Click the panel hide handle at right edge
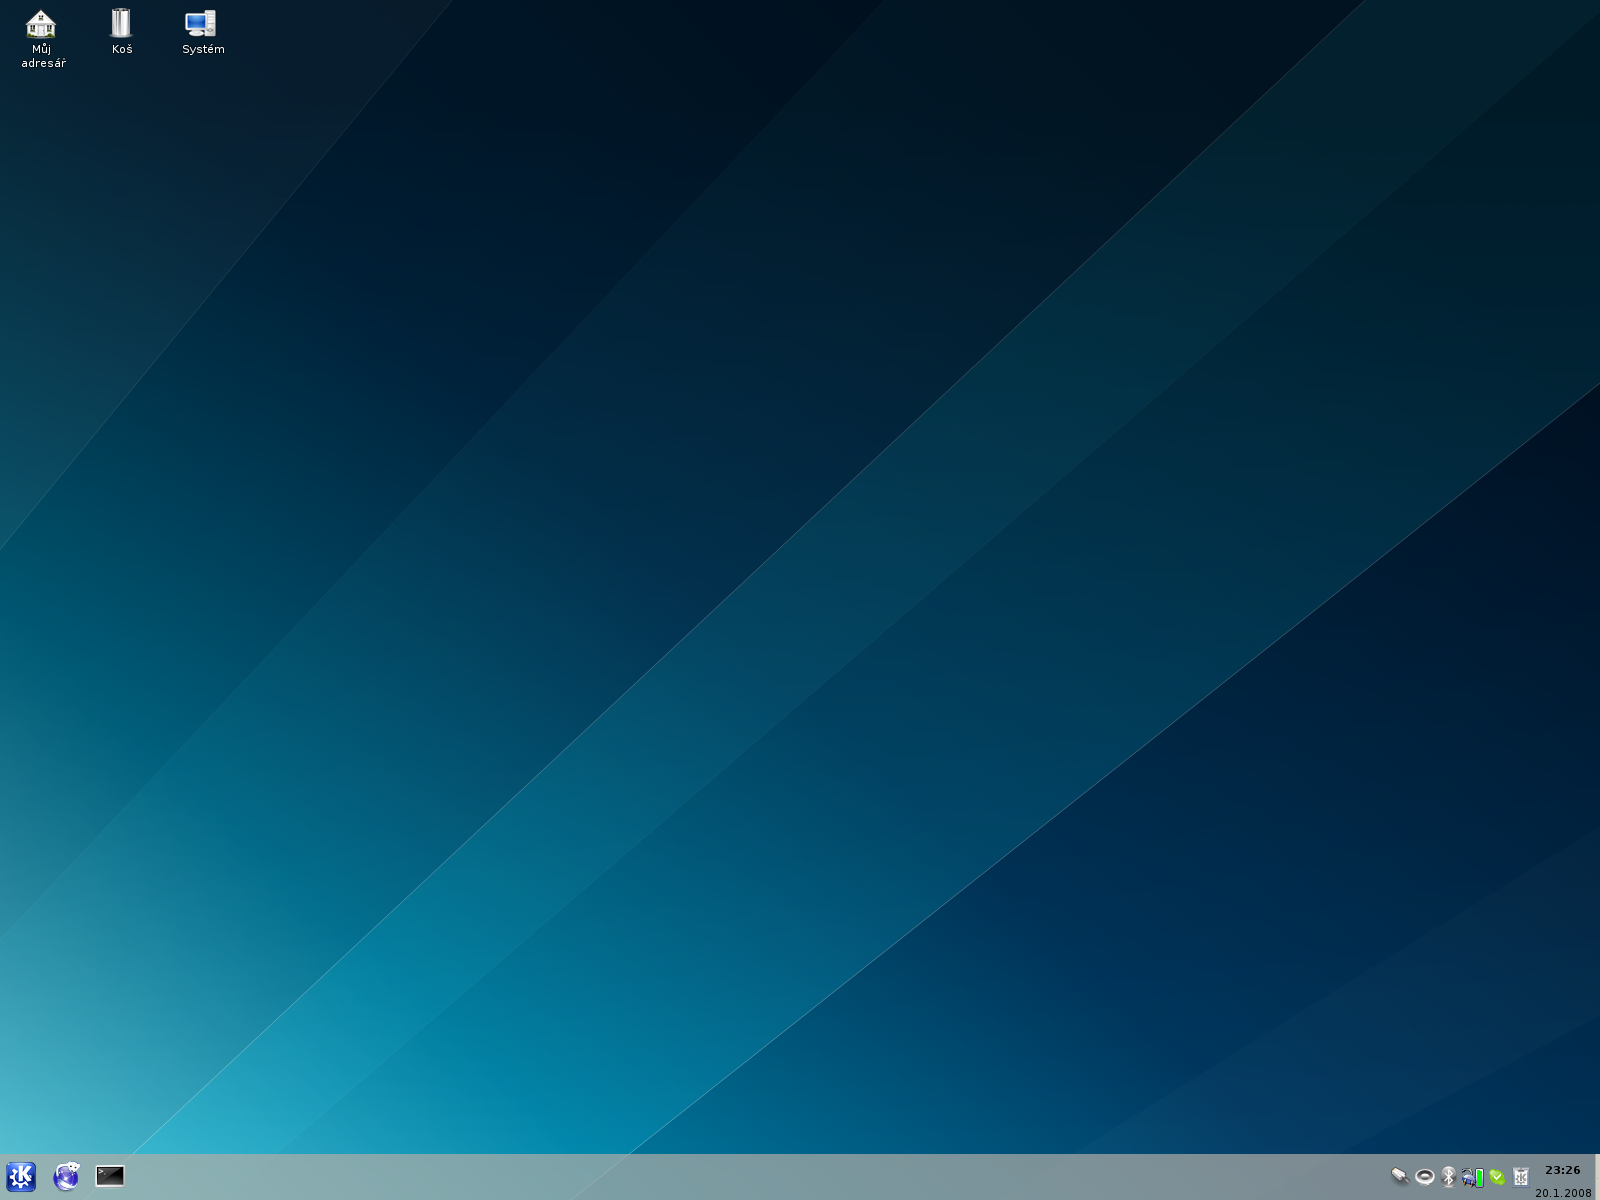This screenshot has height=1200, width=1600. click(1597, 1177)
